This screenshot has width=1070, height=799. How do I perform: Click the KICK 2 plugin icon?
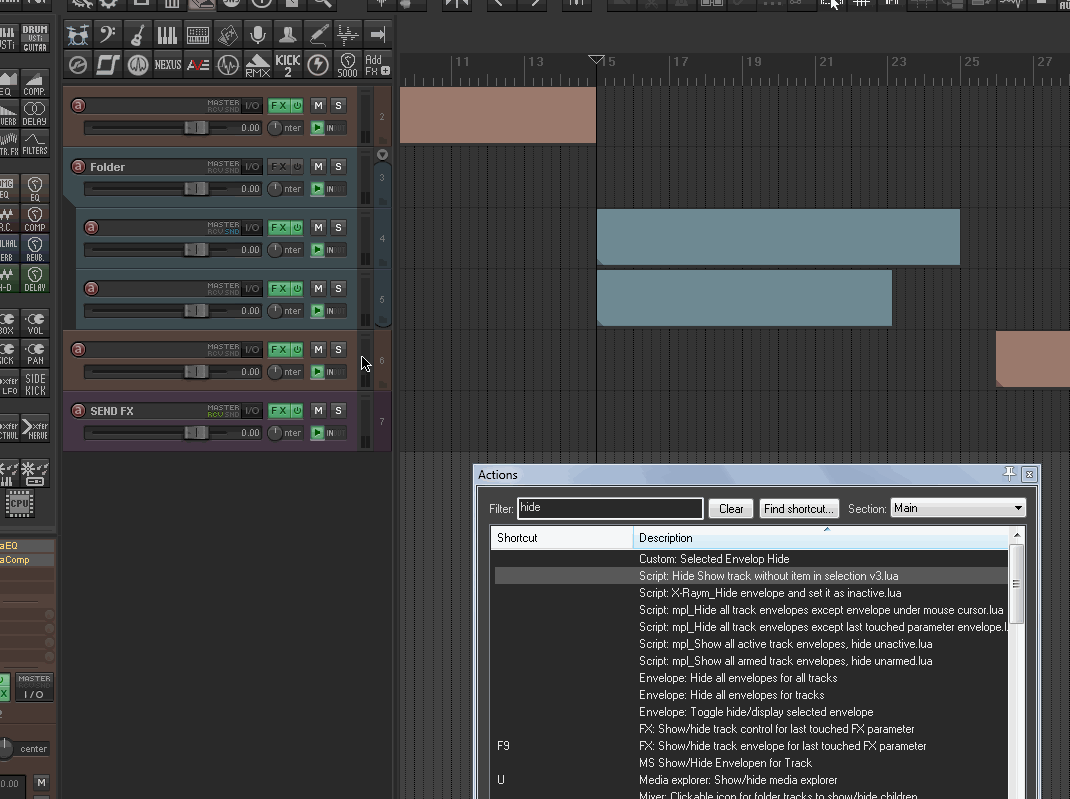coord(288,65)
